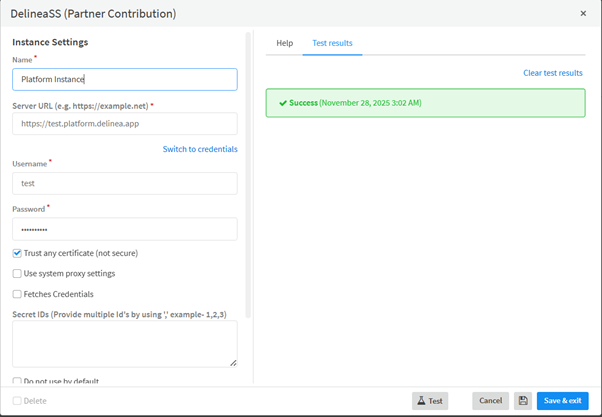Tick the Do not use by default checkbox
Viewport: 602px width, 417px height.
pos(17,381)
